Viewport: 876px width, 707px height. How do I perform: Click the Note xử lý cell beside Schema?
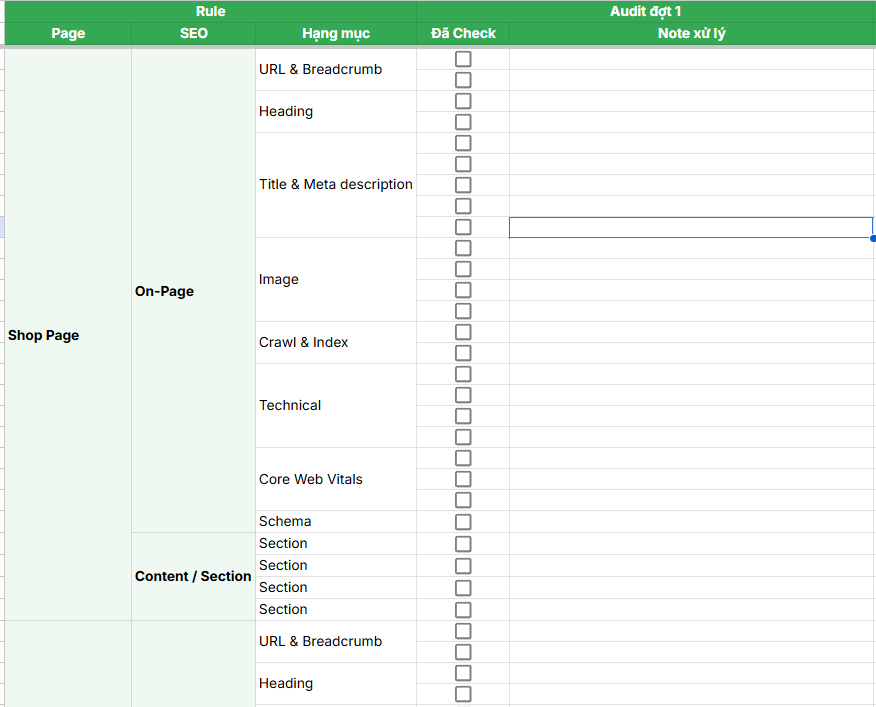691,522
